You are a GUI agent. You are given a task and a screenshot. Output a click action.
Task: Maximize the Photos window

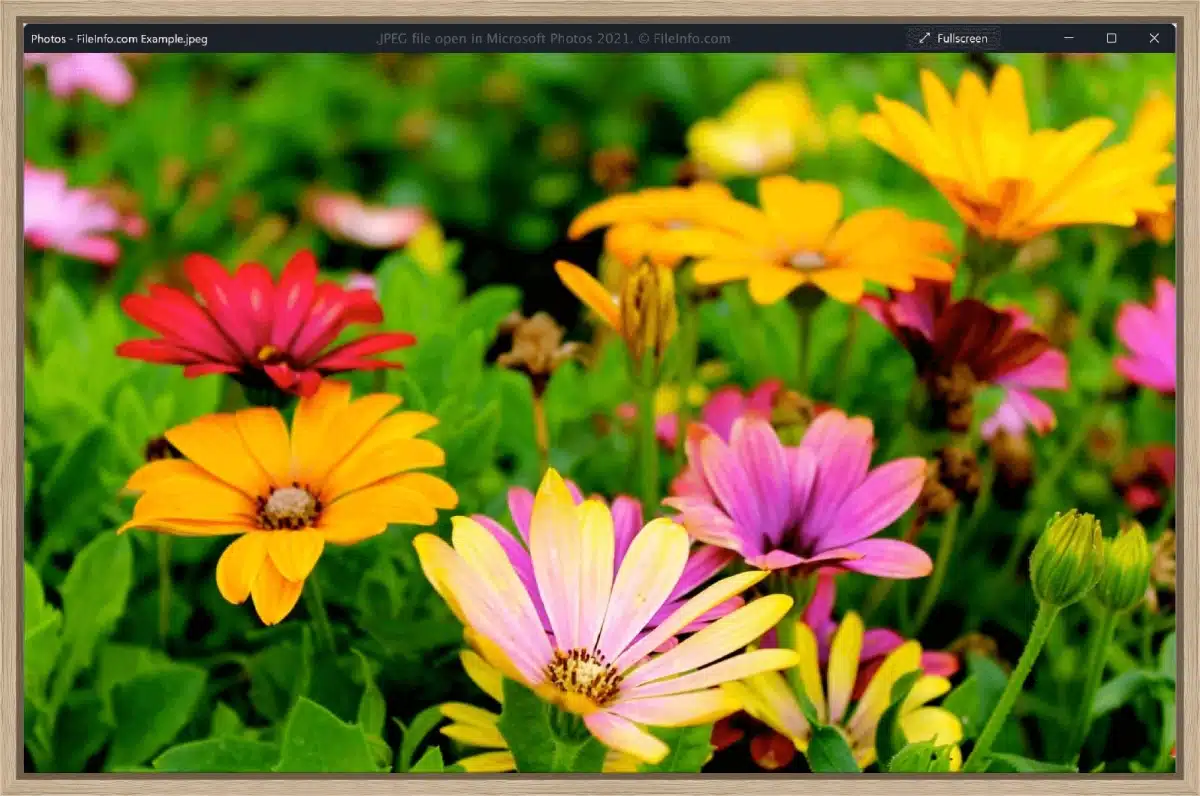[1111, 39]
